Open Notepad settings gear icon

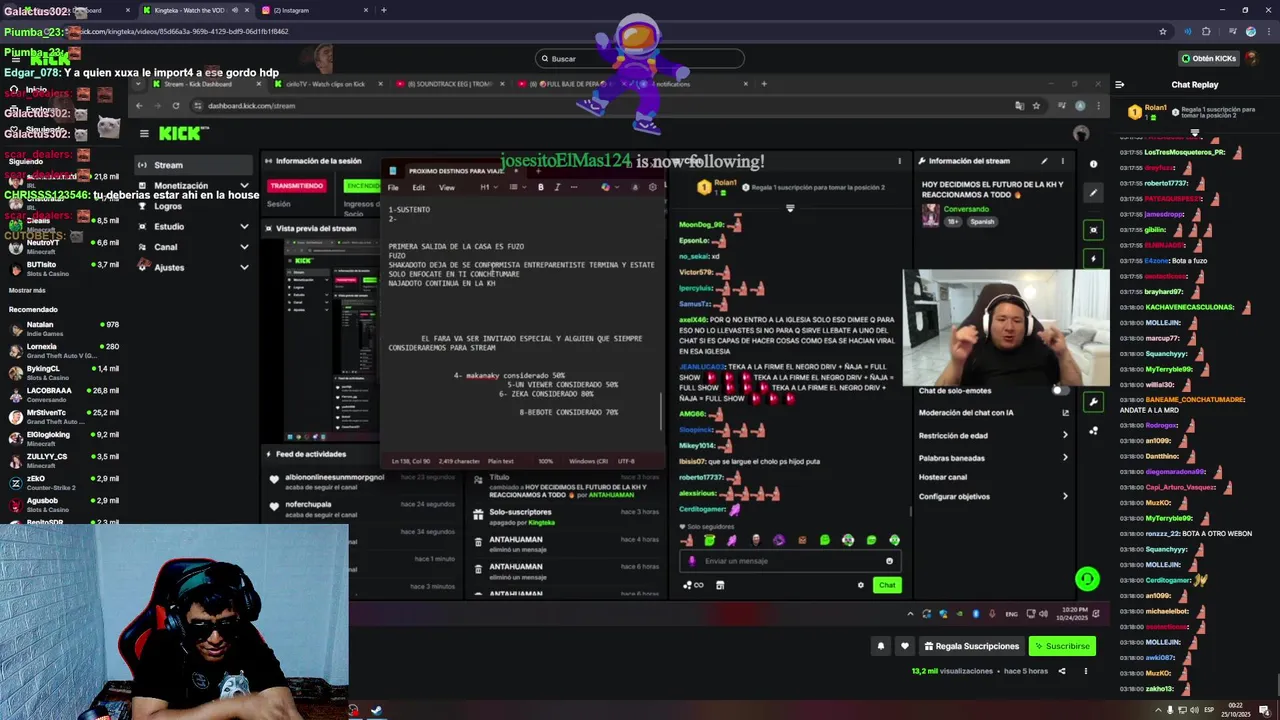653,187
